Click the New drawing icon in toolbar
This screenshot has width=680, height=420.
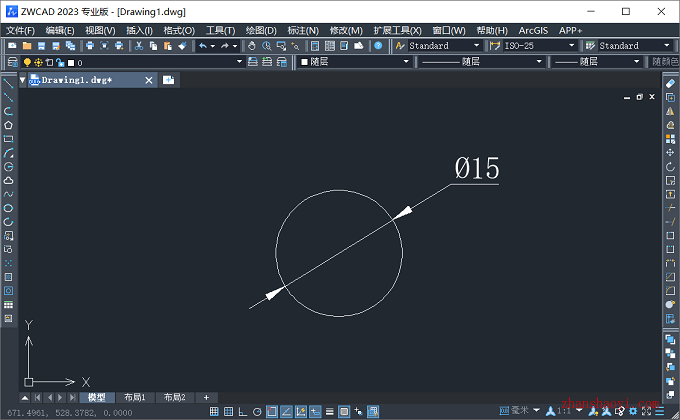pyautogui.click(x=12, y=46)
